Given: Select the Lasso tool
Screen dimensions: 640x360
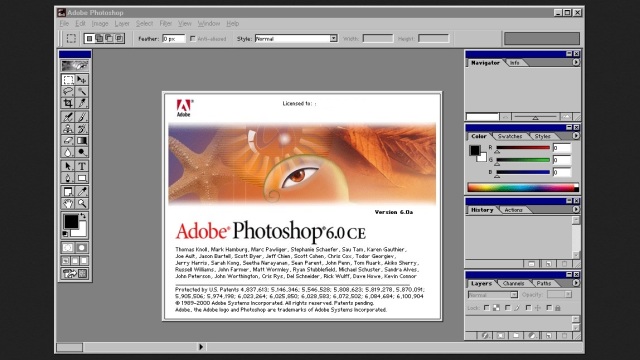Looking at the screenshot, I should tap(68, 91).
